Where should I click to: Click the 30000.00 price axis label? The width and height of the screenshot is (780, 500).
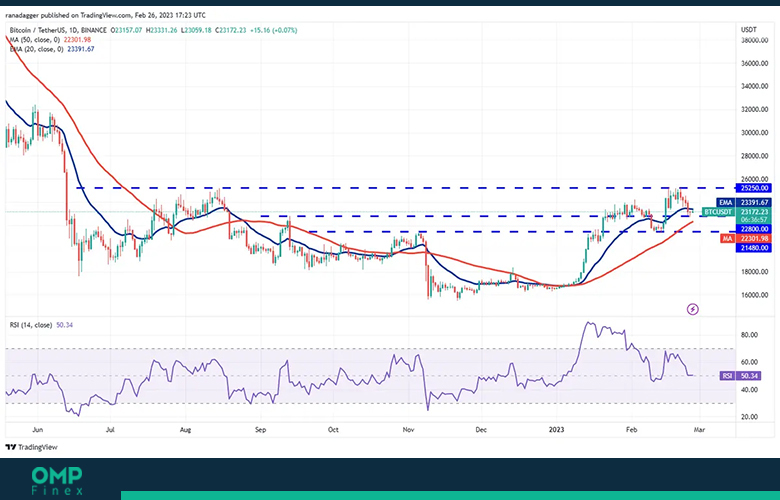point(754,133)
